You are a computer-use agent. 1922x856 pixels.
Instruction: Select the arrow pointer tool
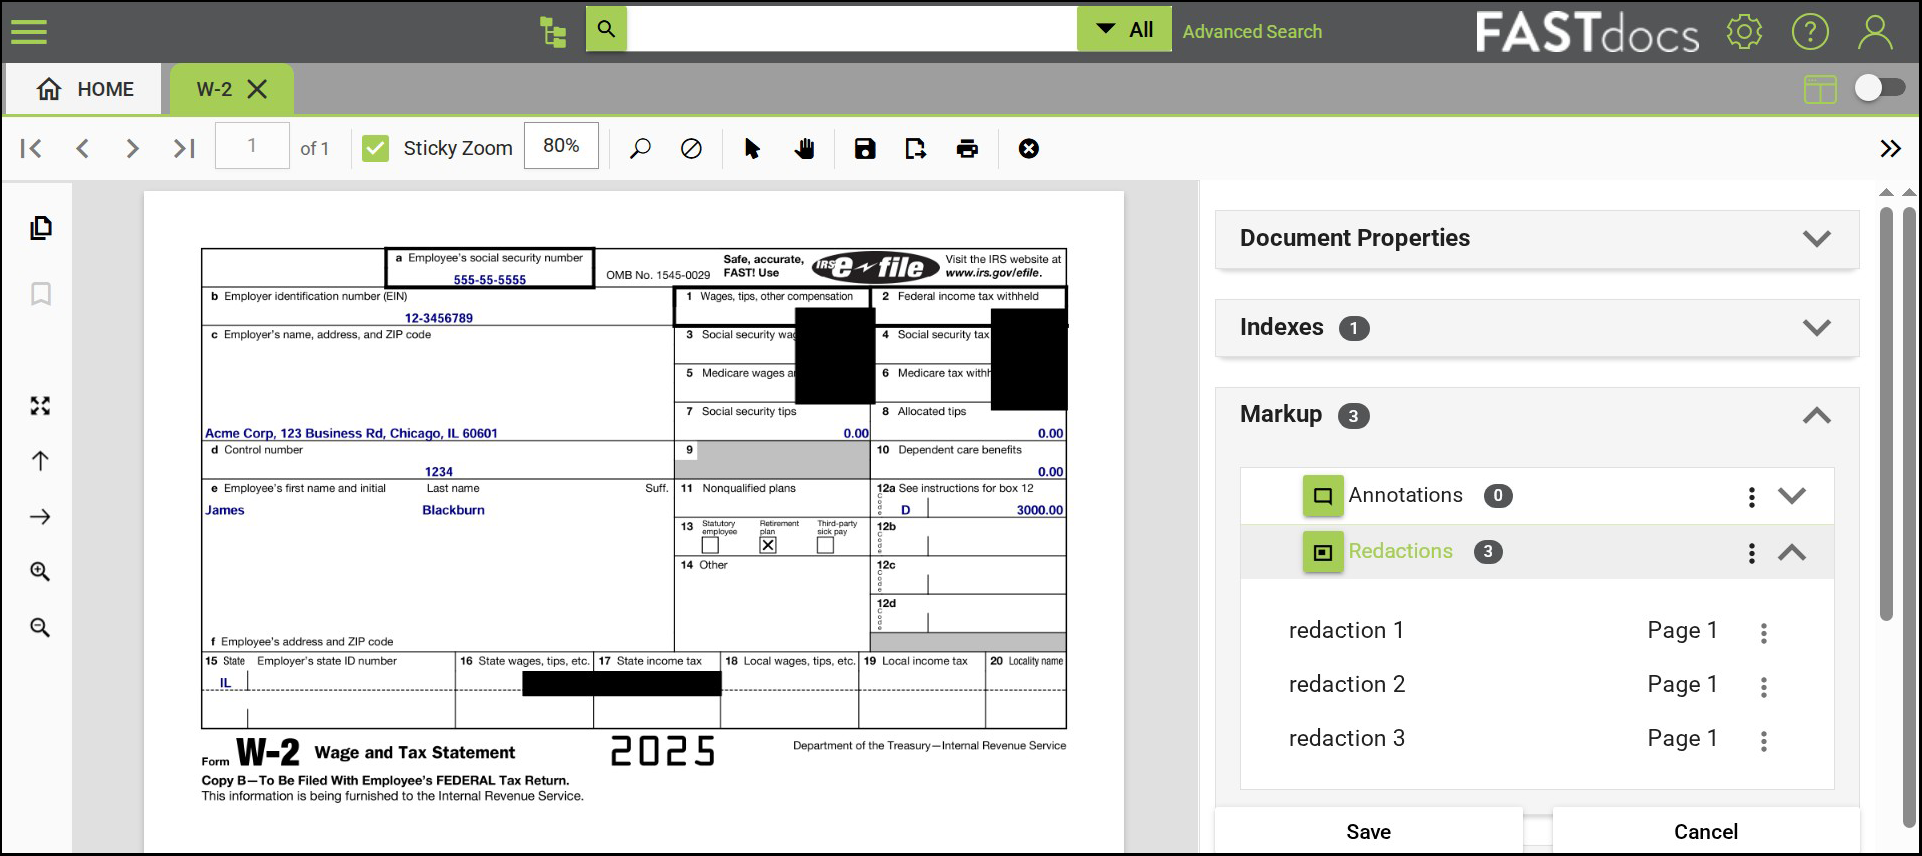tap(752, 149)
